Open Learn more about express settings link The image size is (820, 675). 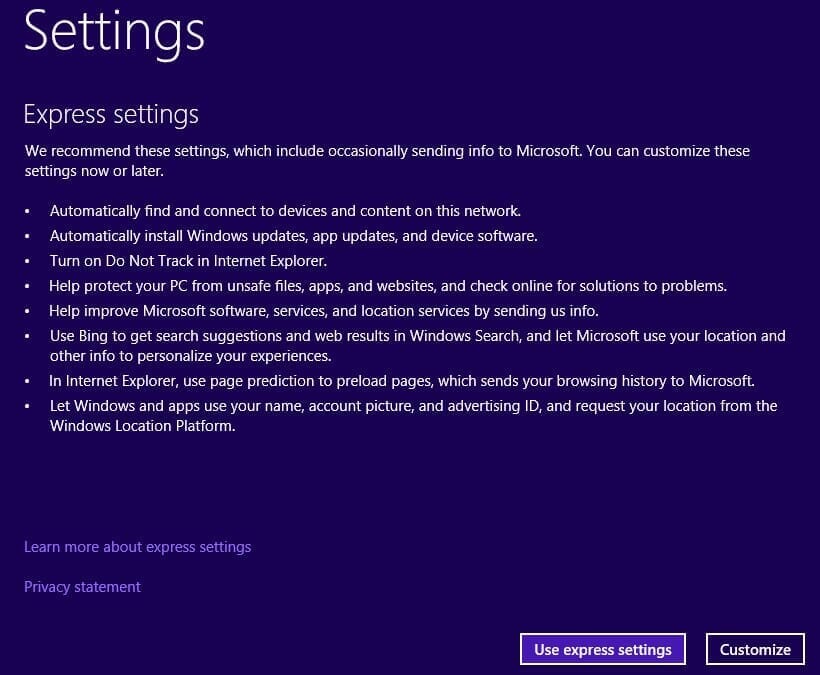click(x=137, y=547)
